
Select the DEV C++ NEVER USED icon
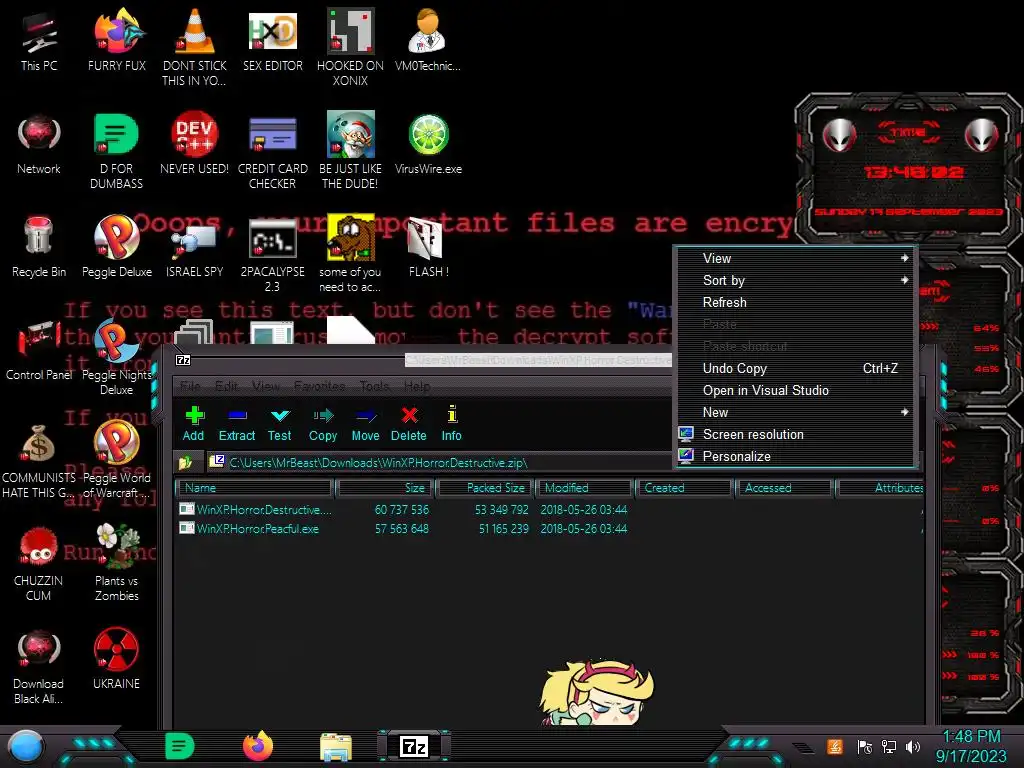(x=195, y=144)
